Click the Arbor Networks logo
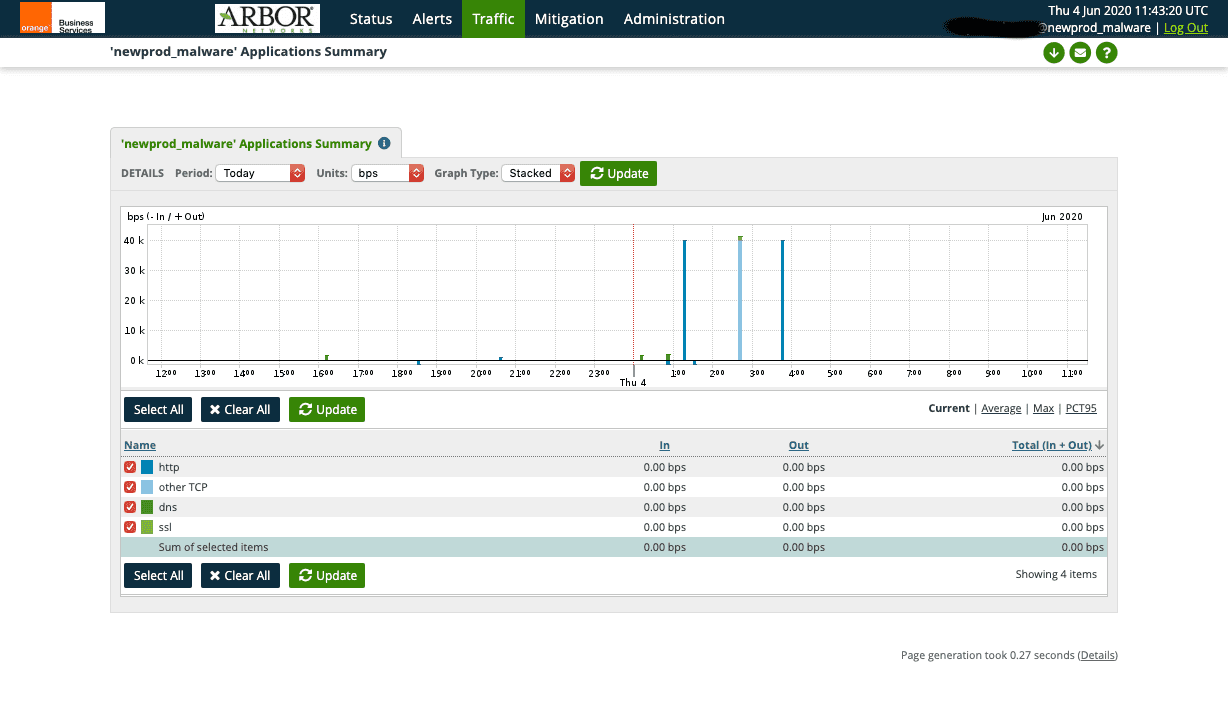The width and height of the screenshot is (1228, 708). (267, 18)
